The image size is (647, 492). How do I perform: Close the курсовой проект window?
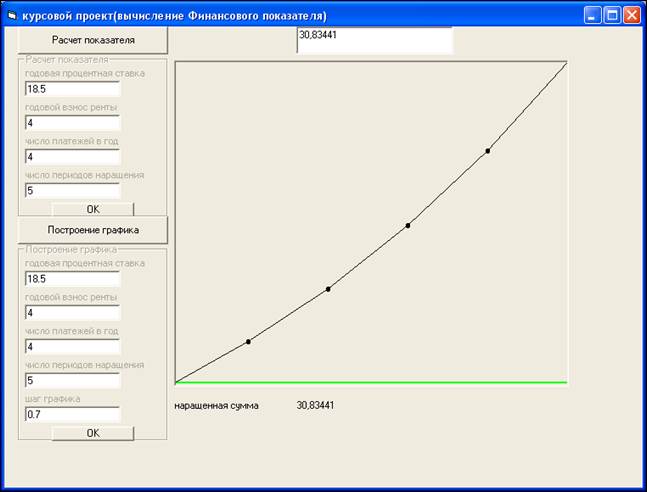click(x=633, y=16)
